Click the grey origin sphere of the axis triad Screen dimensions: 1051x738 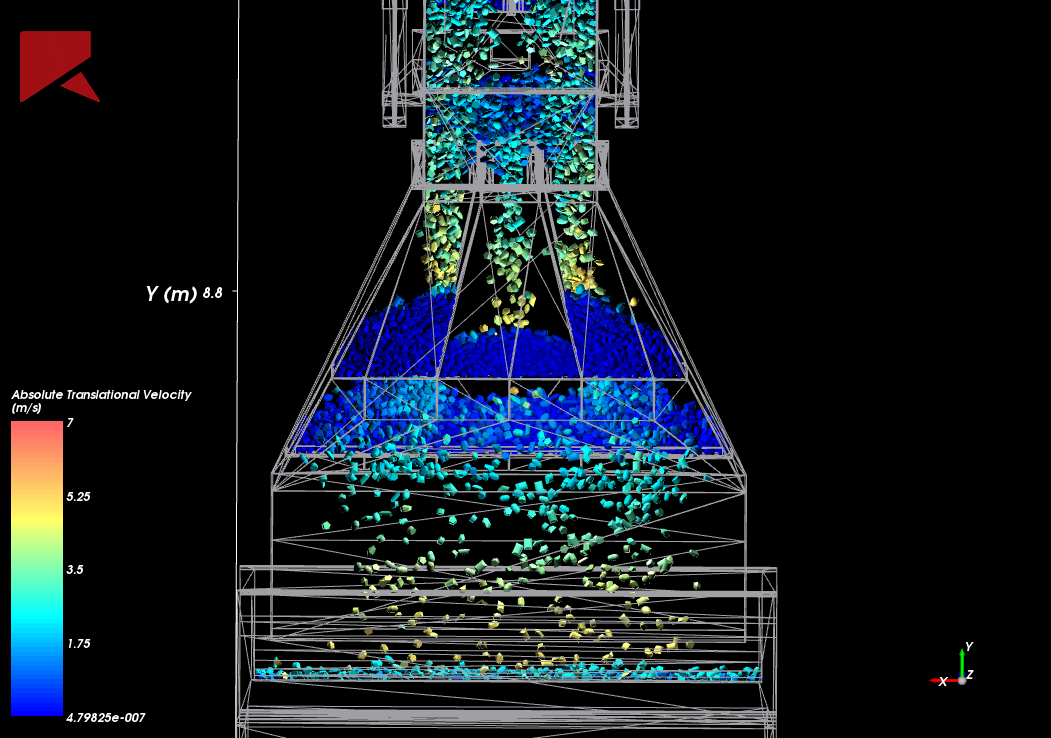962,680
